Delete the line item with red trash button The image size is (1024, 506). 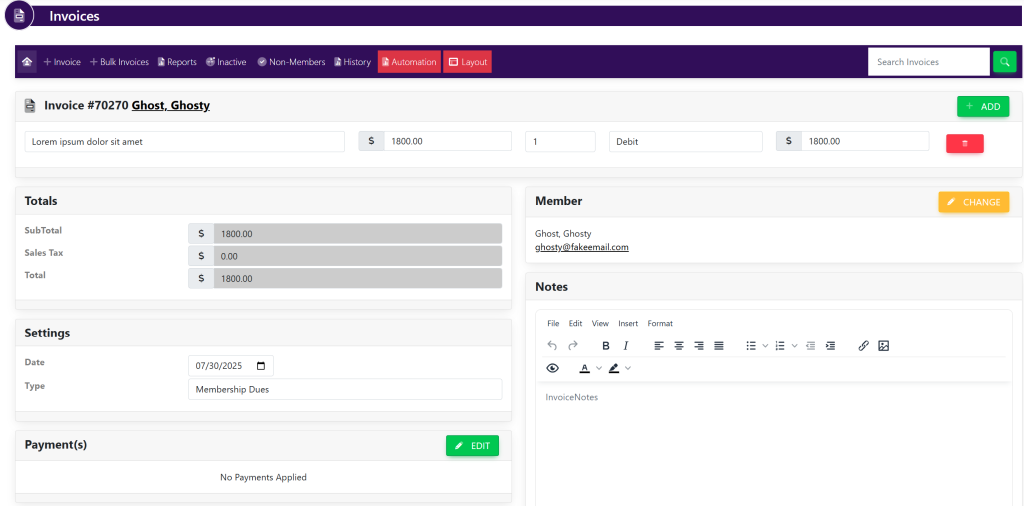tap(964, 143)
